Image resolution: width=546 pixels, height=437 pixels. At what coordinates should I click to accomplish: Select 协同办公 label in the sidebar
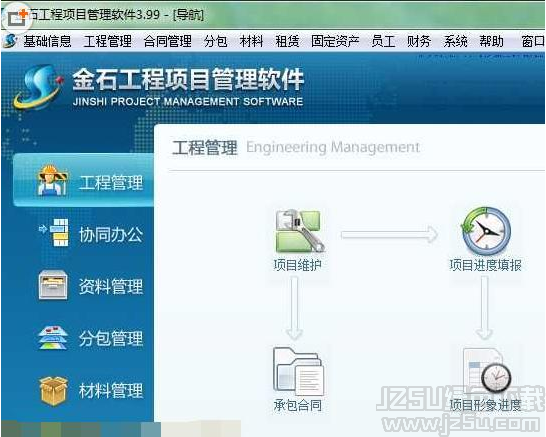coord(111,234)
